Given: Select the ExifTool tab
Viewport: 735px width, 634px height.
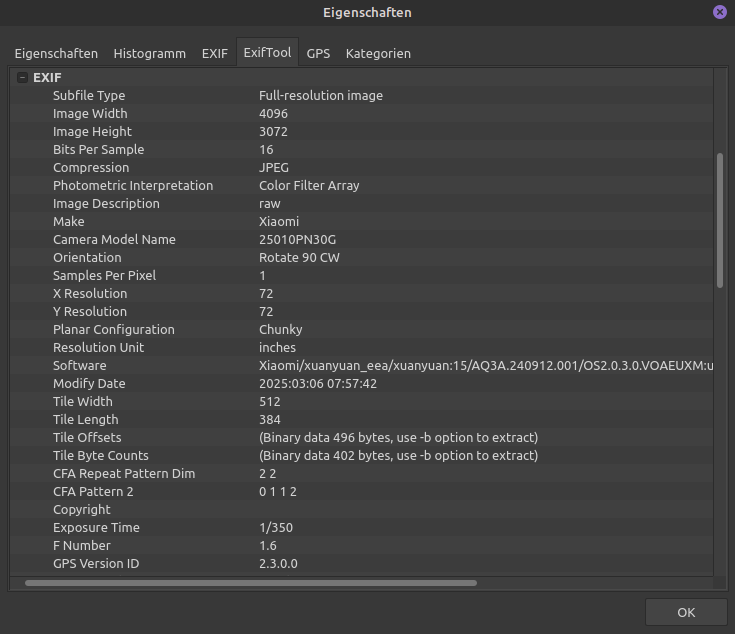Looking at the screenshot, I should [267, 54].
